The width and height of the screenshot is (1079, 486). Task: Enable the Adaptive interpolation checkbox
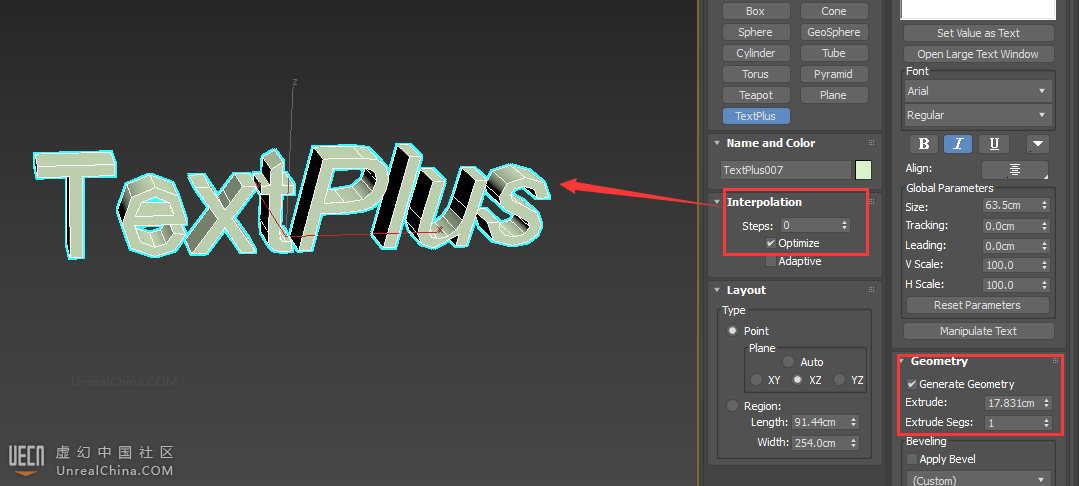pyautogui.click(x=771, y=261)
